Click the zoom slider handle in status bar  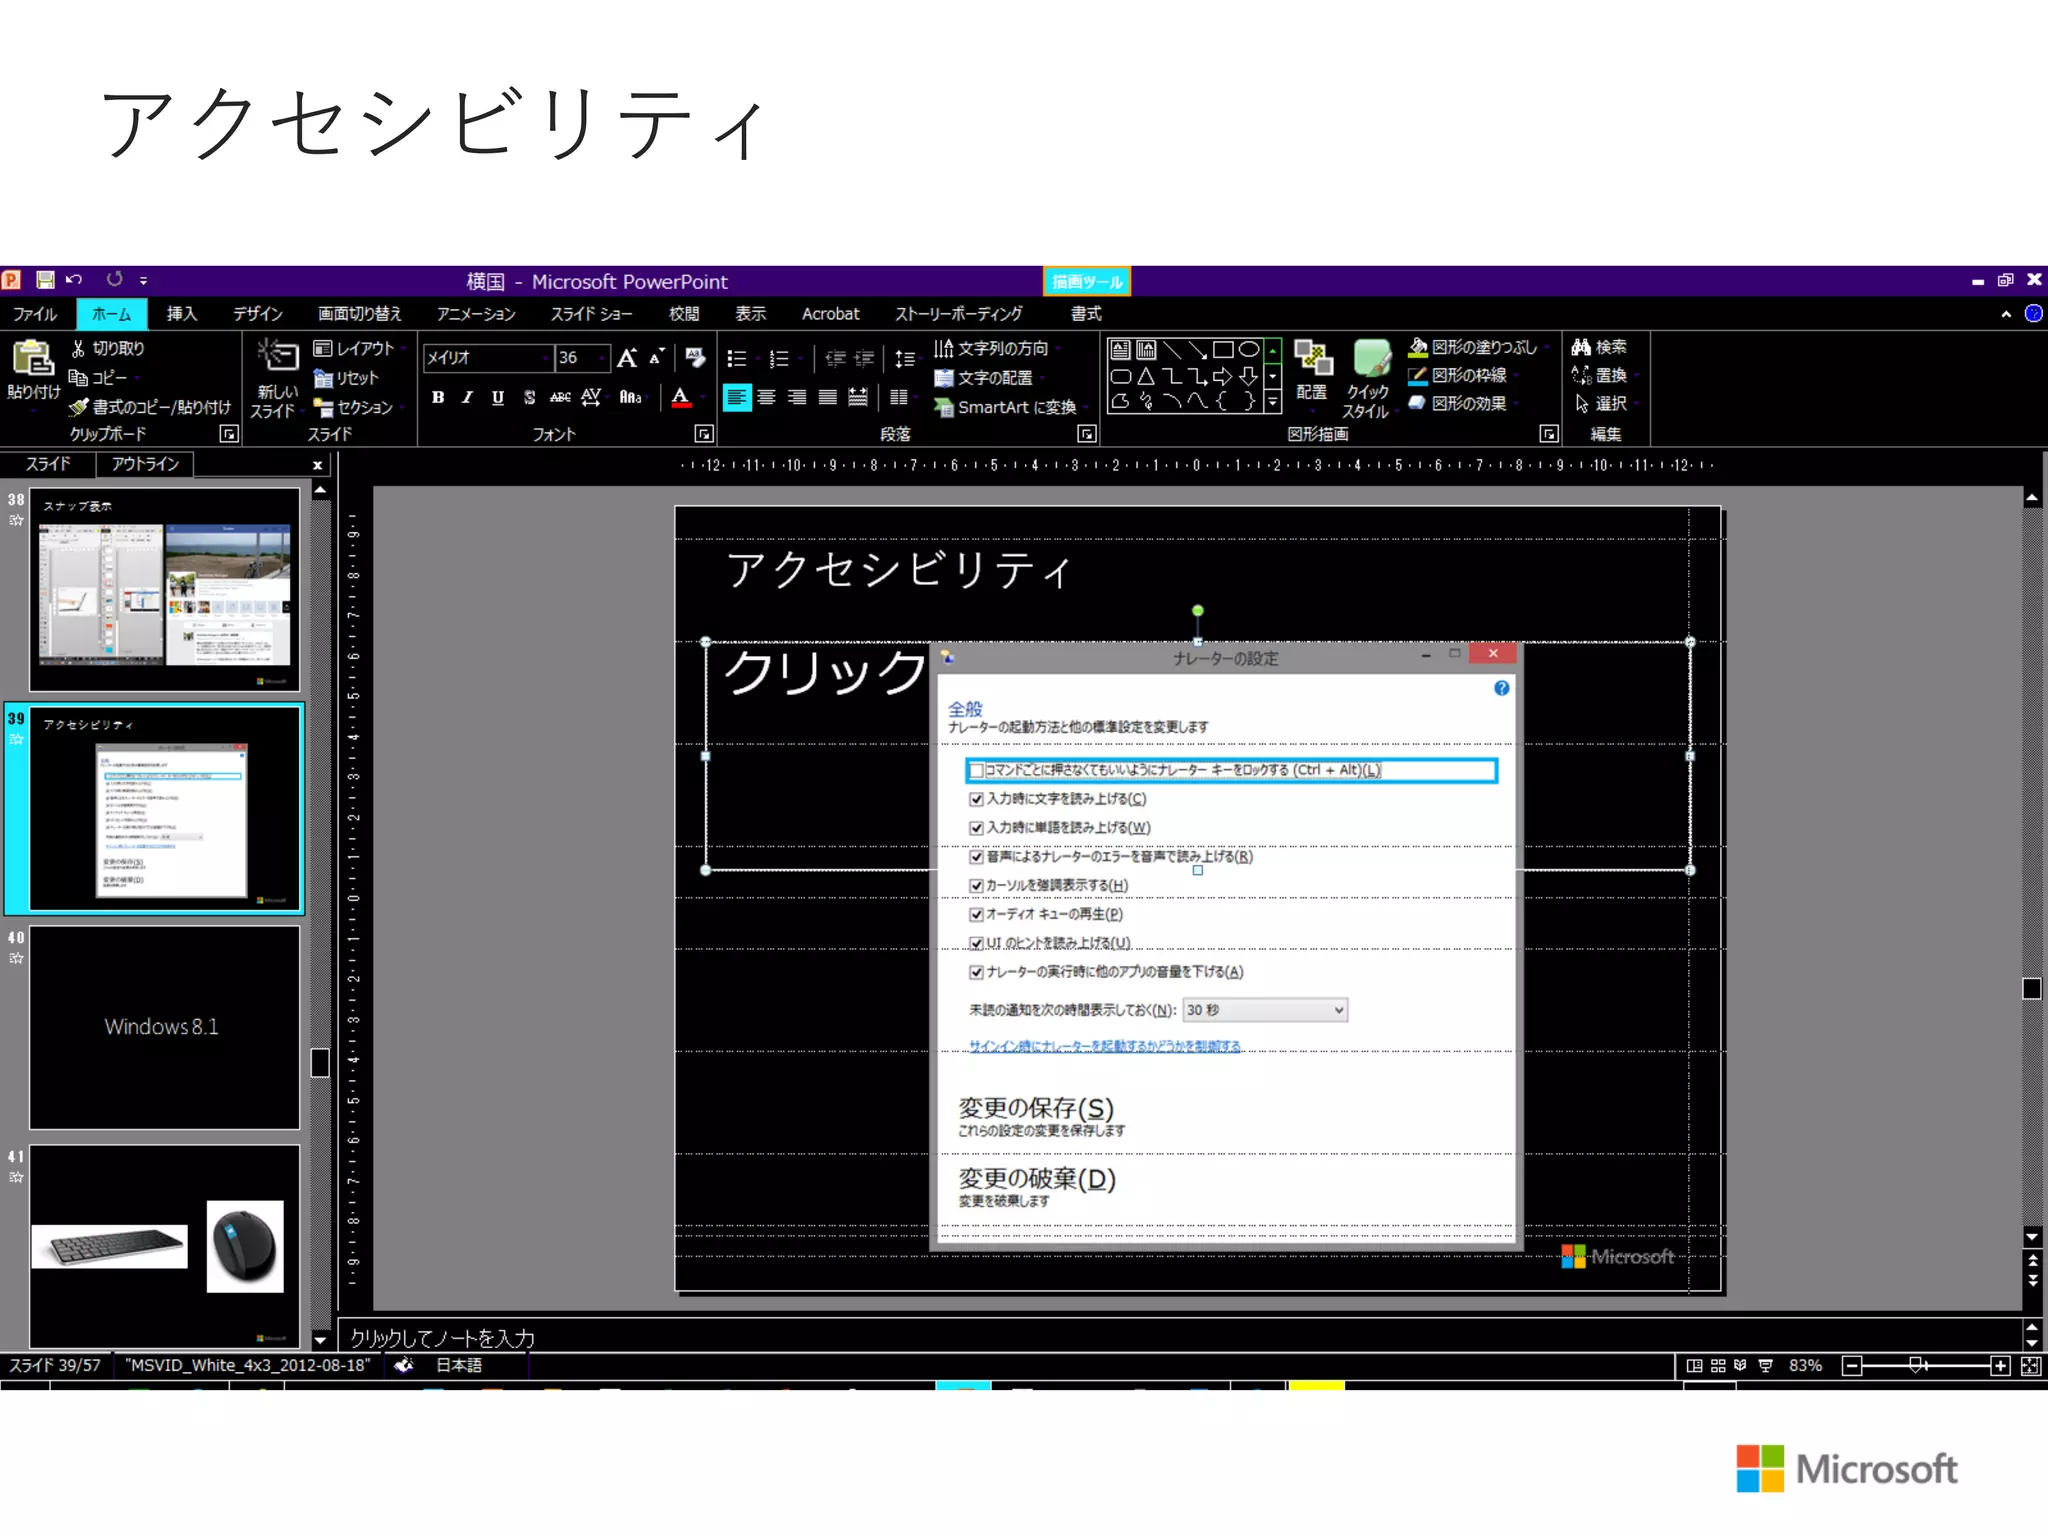(1918, 1366)
